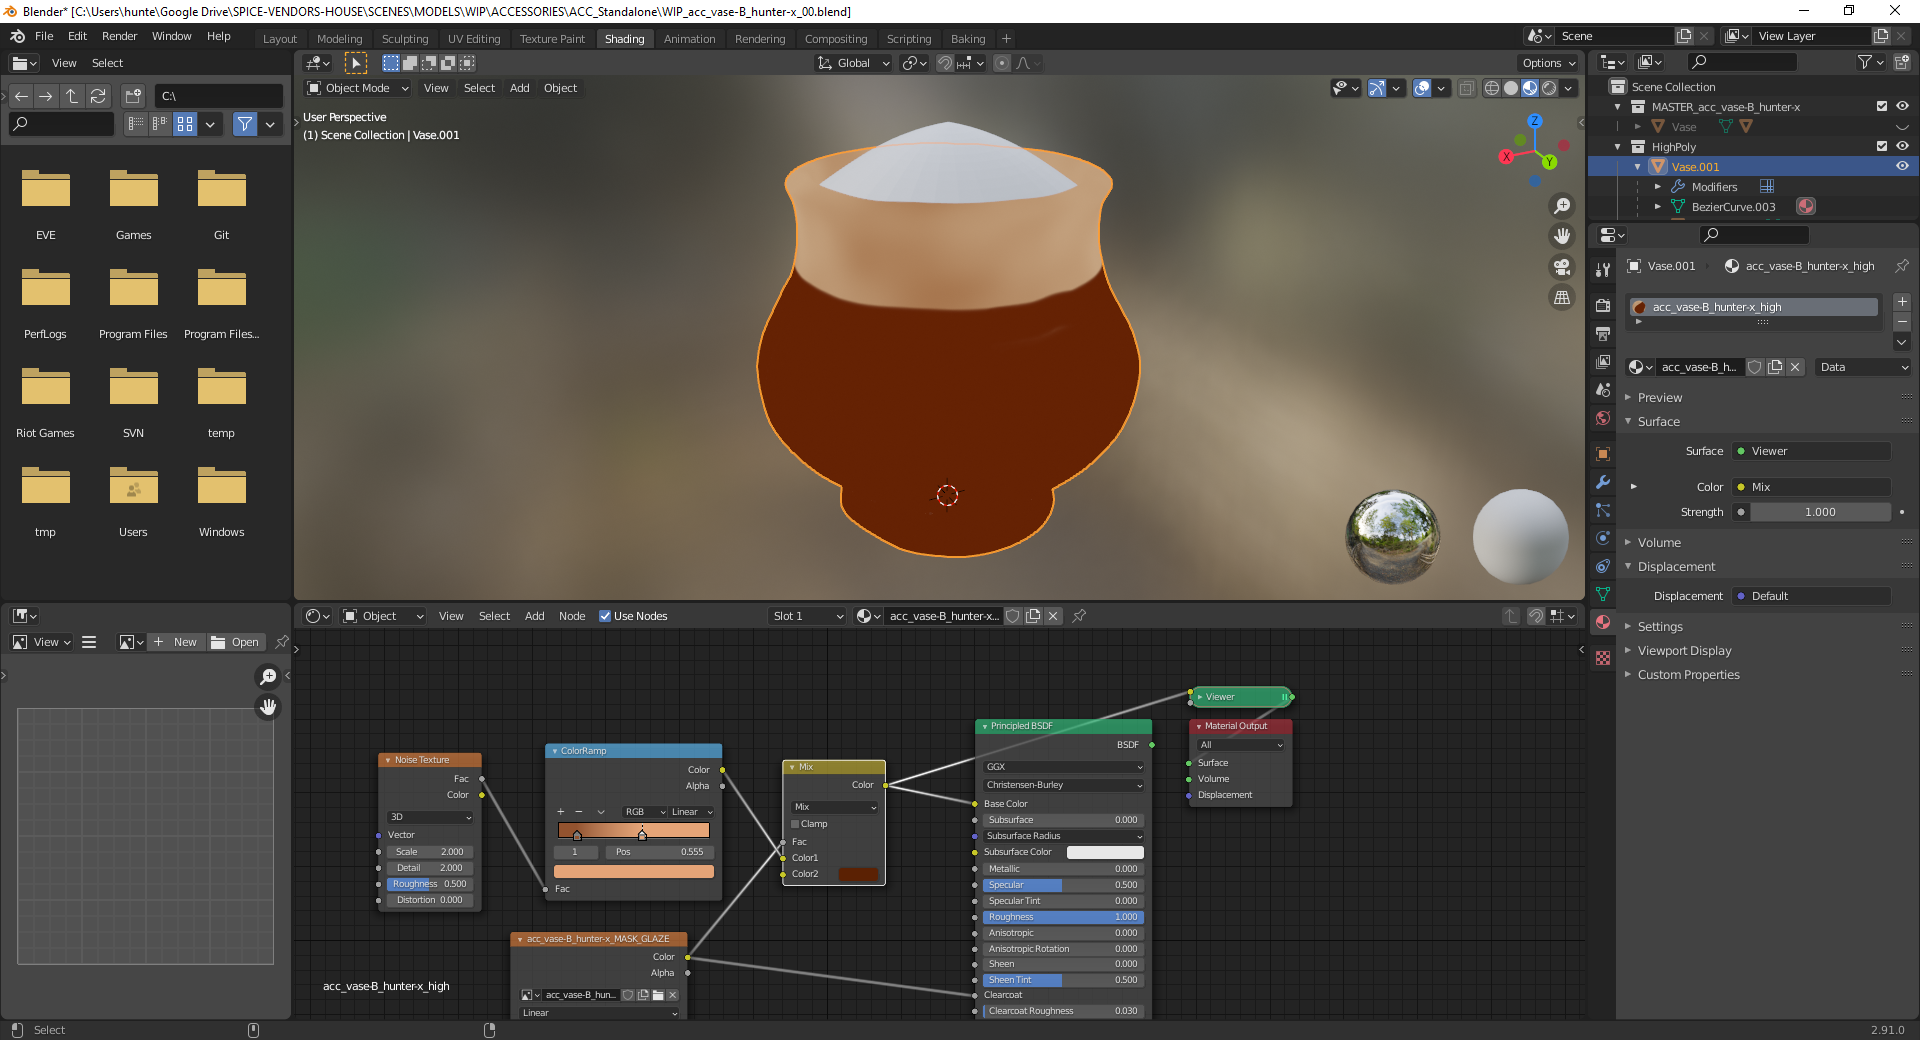Toggle camera view with the camera icon
The image size is (1920, 1040).
pos(1561,267)
